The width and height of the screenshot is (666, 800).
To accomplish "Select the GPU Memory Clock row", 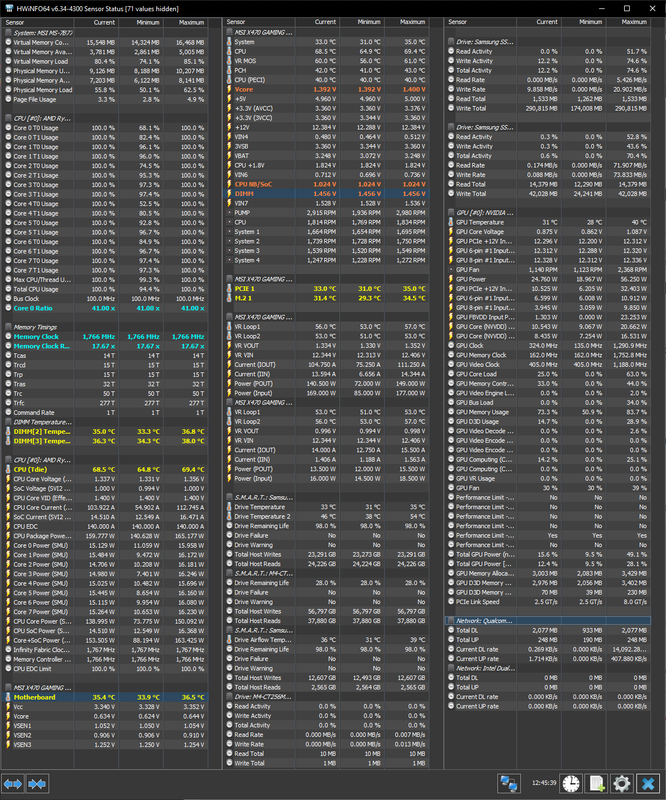I will [548, 355].
